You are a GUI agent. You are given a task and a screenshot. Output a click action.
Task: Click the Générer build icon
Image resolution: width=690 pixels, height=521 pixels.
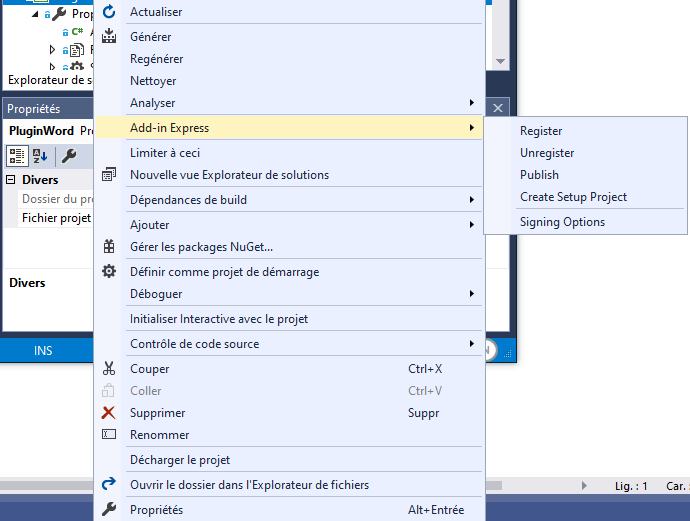(x=109, y=37)
